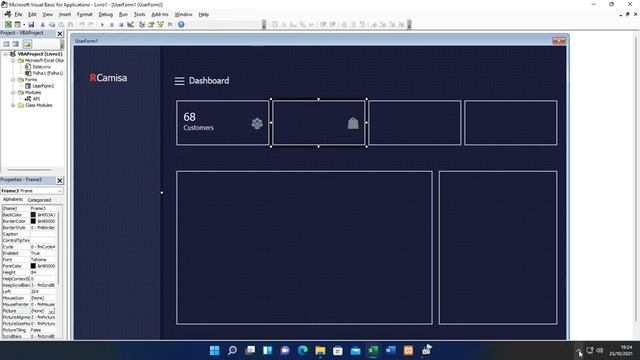
Task: Open the View menu
Action: 48,14
